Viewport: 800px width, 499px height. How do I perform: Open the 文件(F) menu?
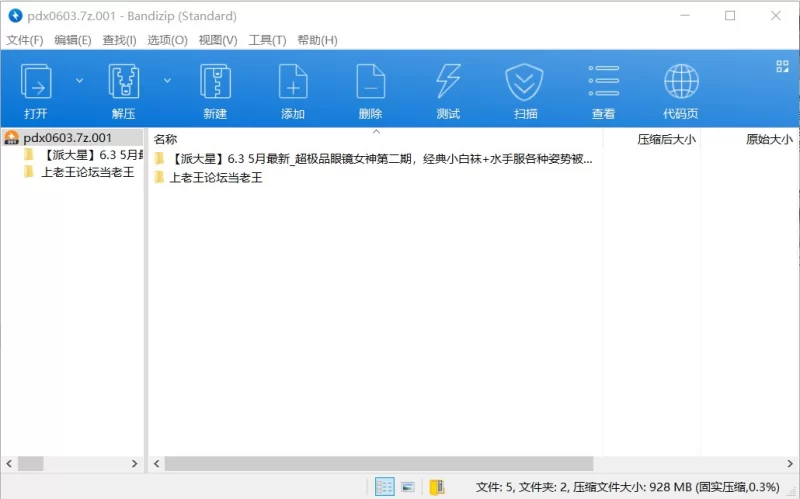click(x=24, y=40)
